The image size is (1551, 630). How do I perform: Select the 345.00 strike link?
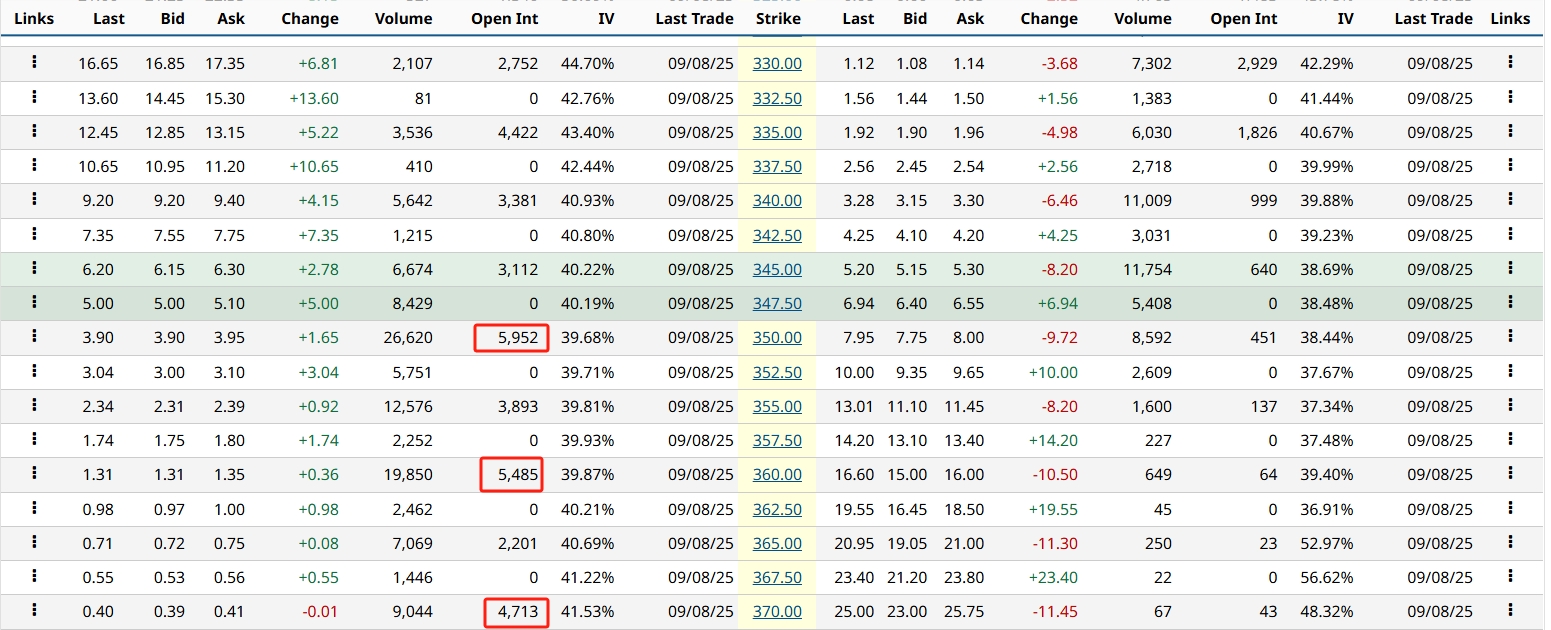click(x=777, y=269)
